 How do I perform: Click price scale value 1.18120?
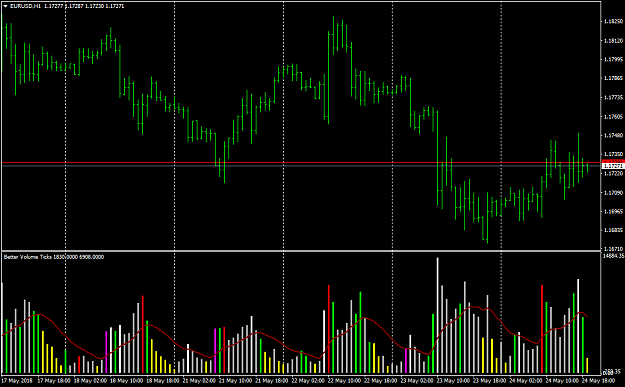(x=613, y=41)
